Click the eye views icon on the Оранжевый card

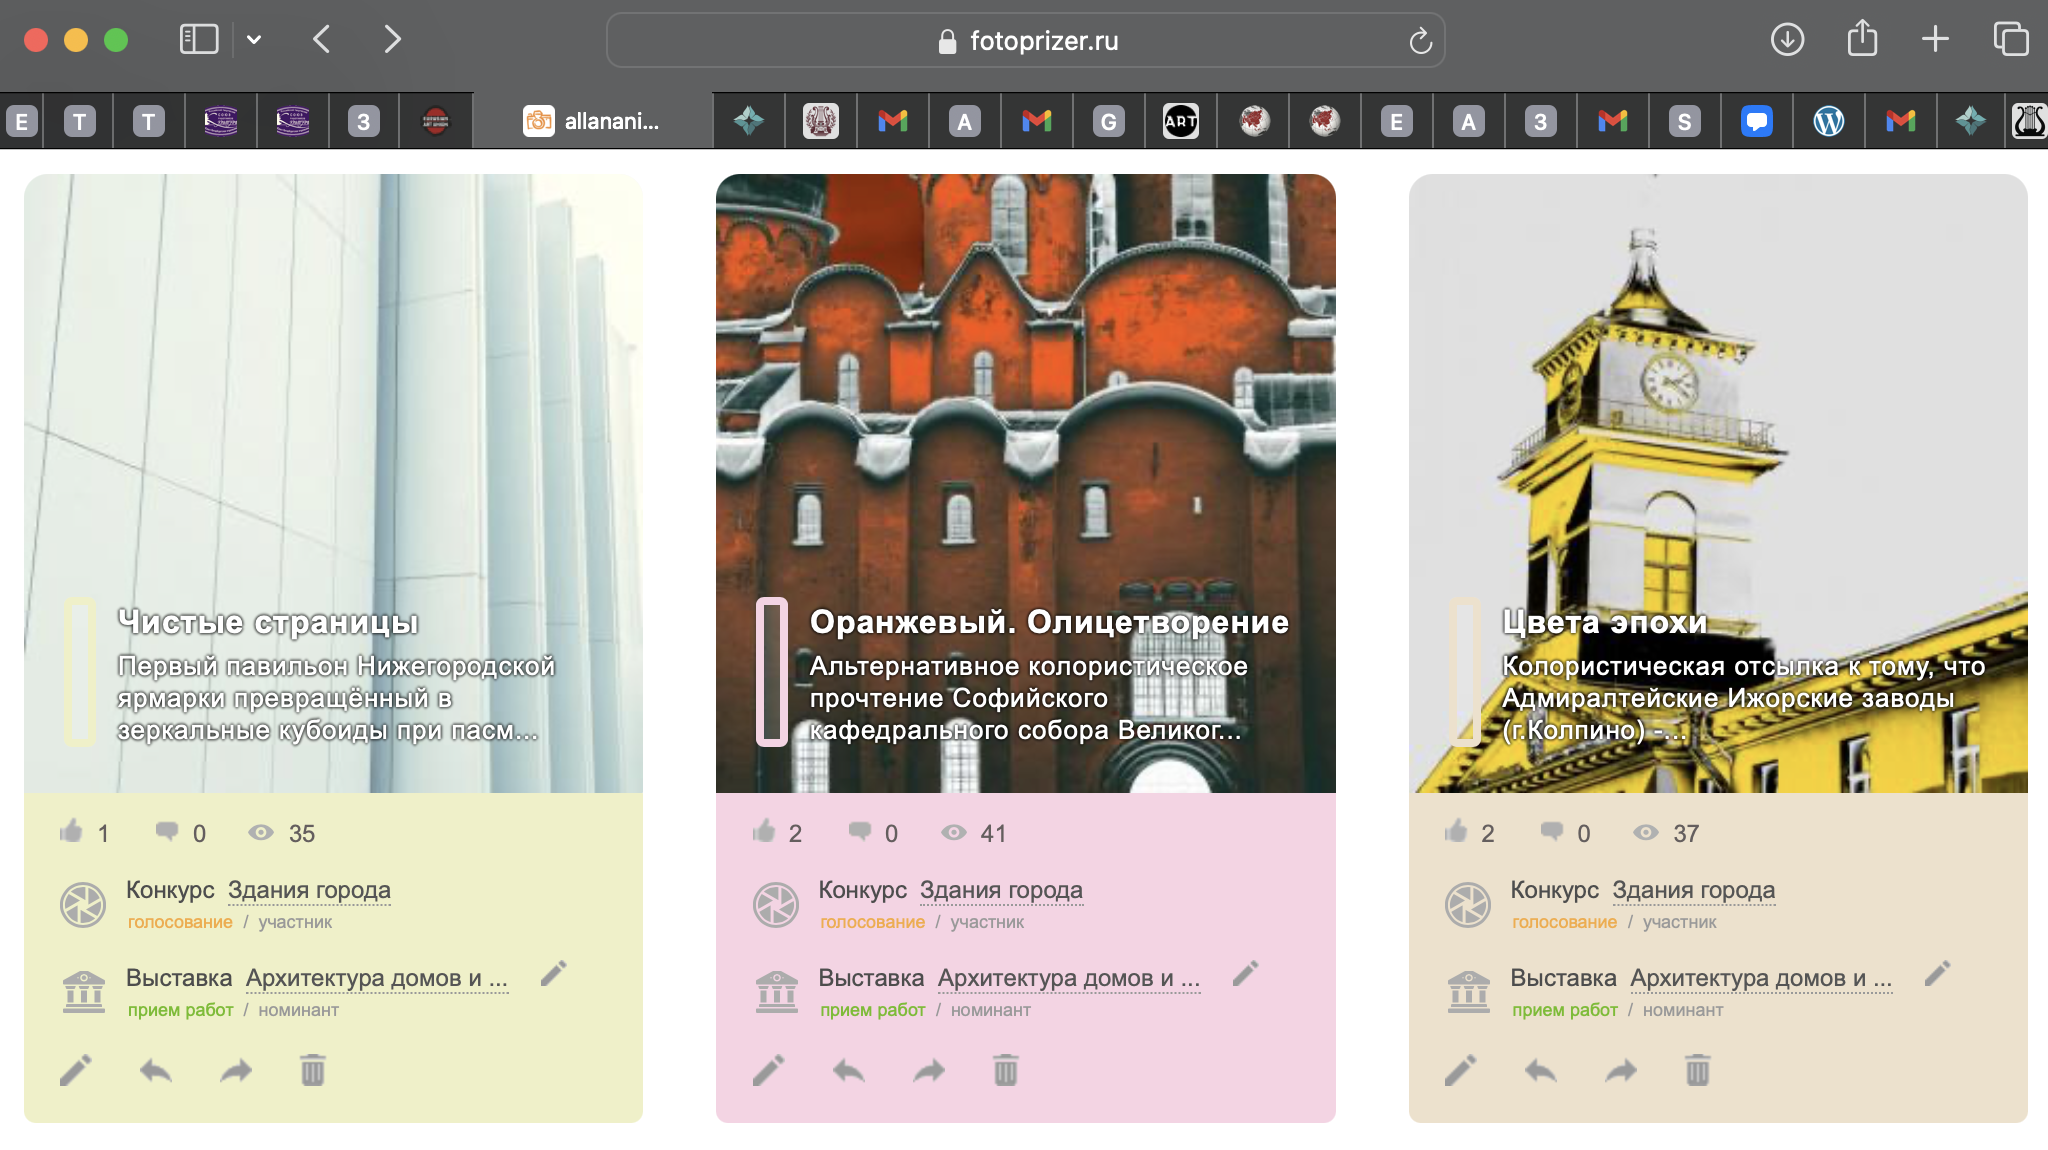[953, 832]
